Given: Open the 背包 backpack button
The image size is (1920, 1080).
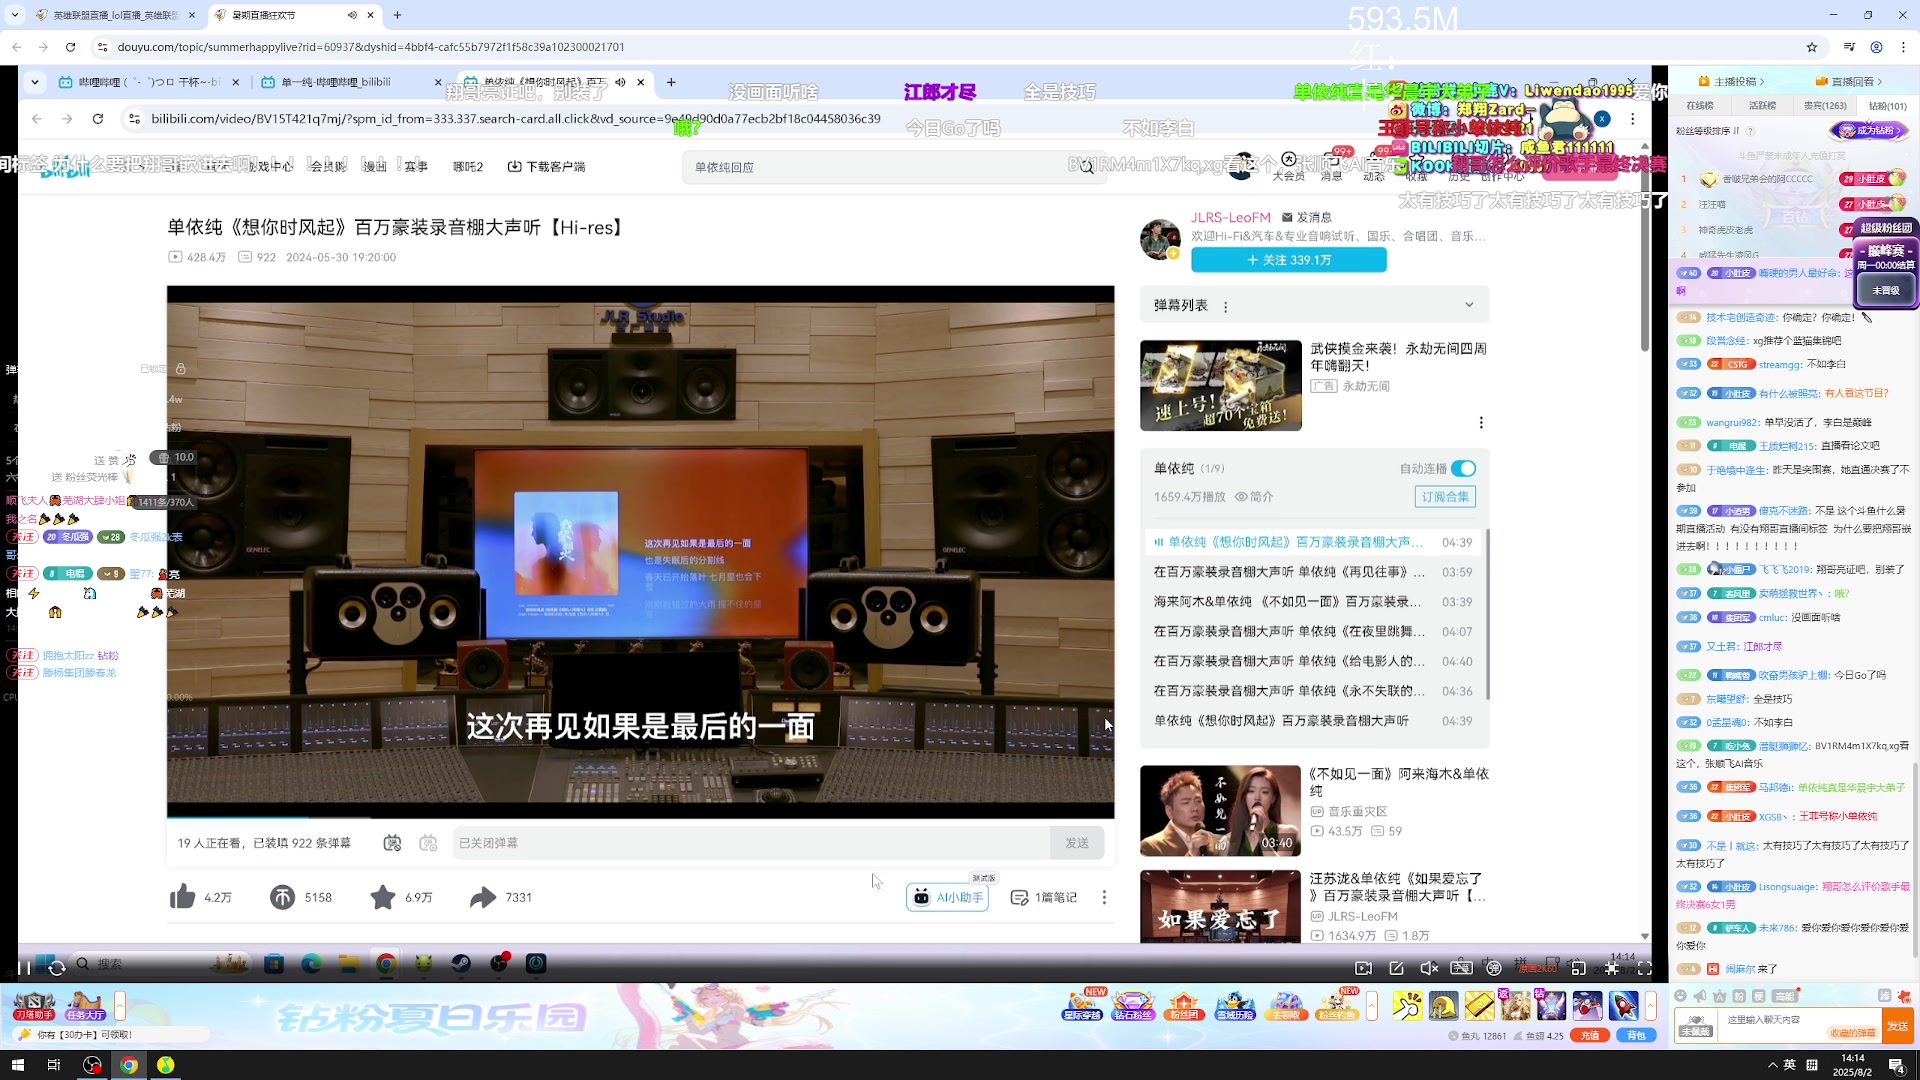Looking at the screenshot, I should click(x=1636, y=1036).
